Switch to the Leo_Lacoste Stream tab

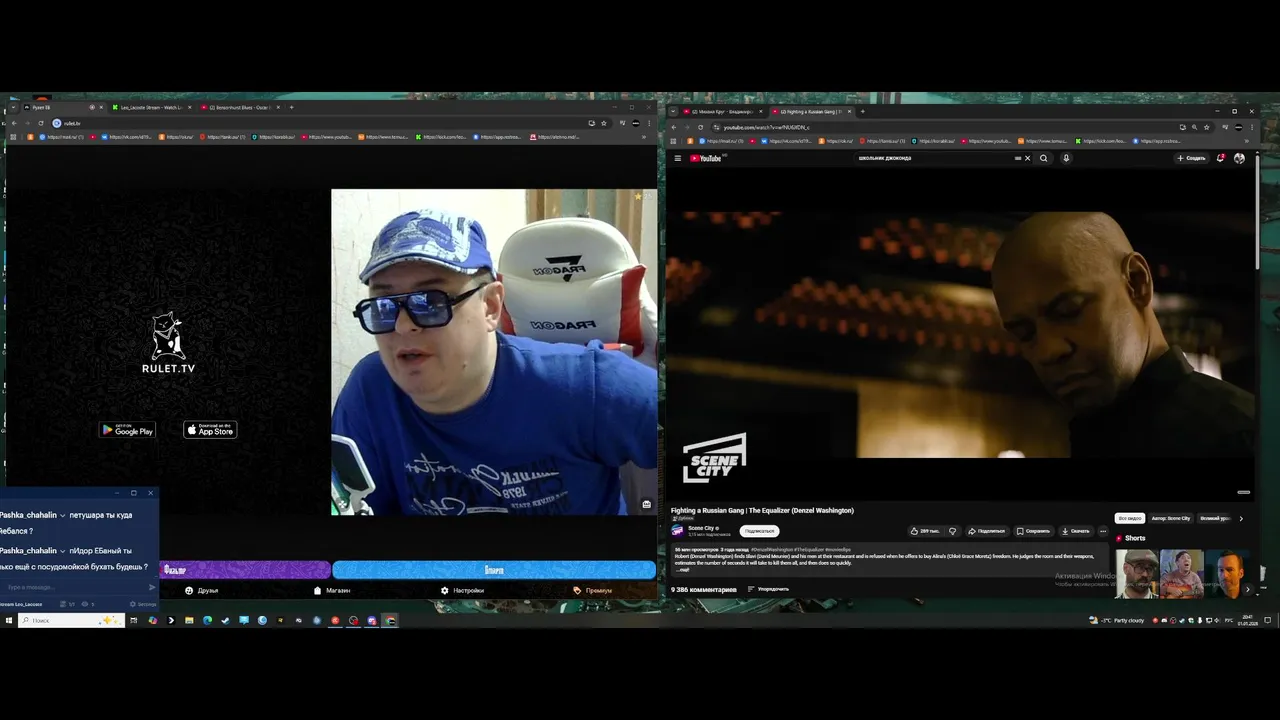point(150,107)
